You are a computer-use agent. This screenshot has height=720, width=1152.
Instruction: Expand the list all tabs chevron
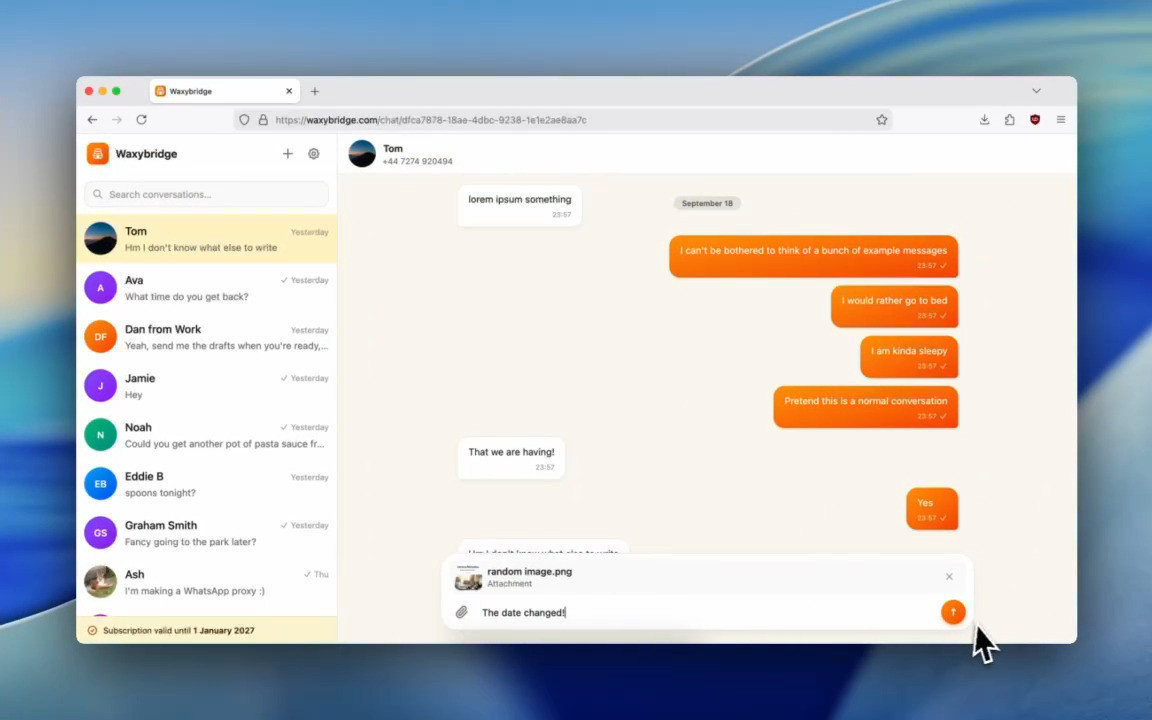[x=1036, y=91]
